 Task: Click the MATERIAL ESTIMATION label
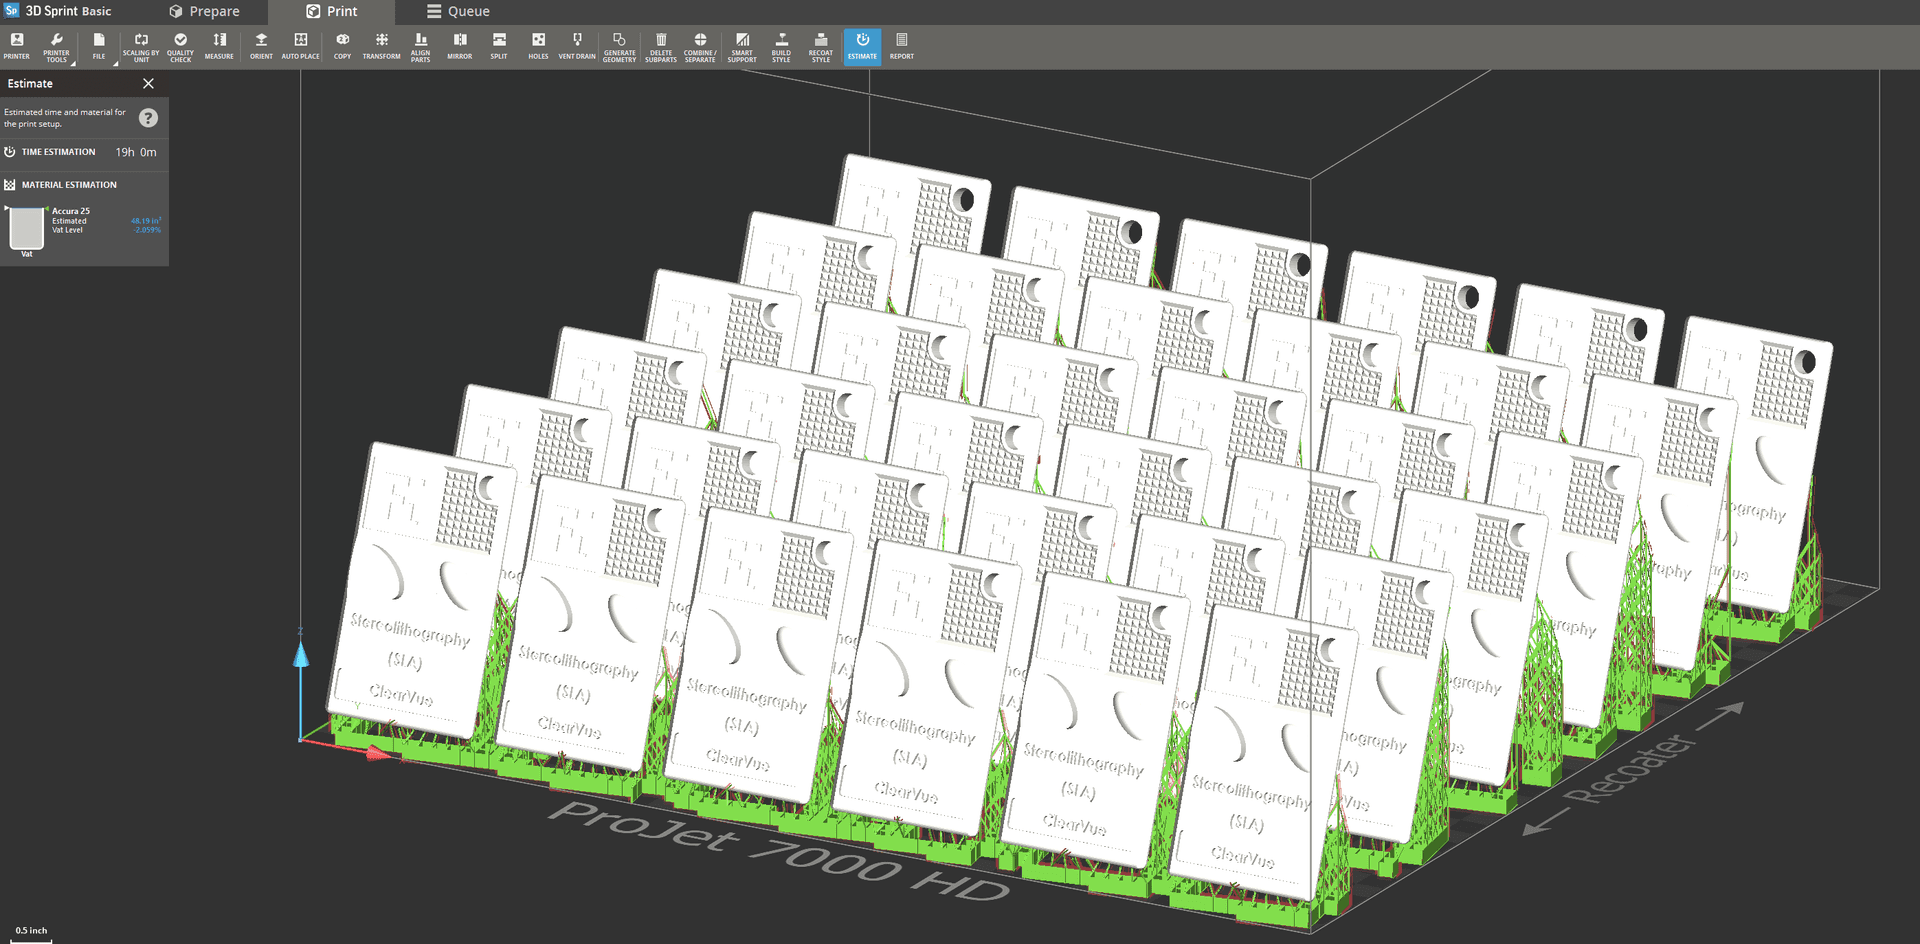tap(69, 185)
